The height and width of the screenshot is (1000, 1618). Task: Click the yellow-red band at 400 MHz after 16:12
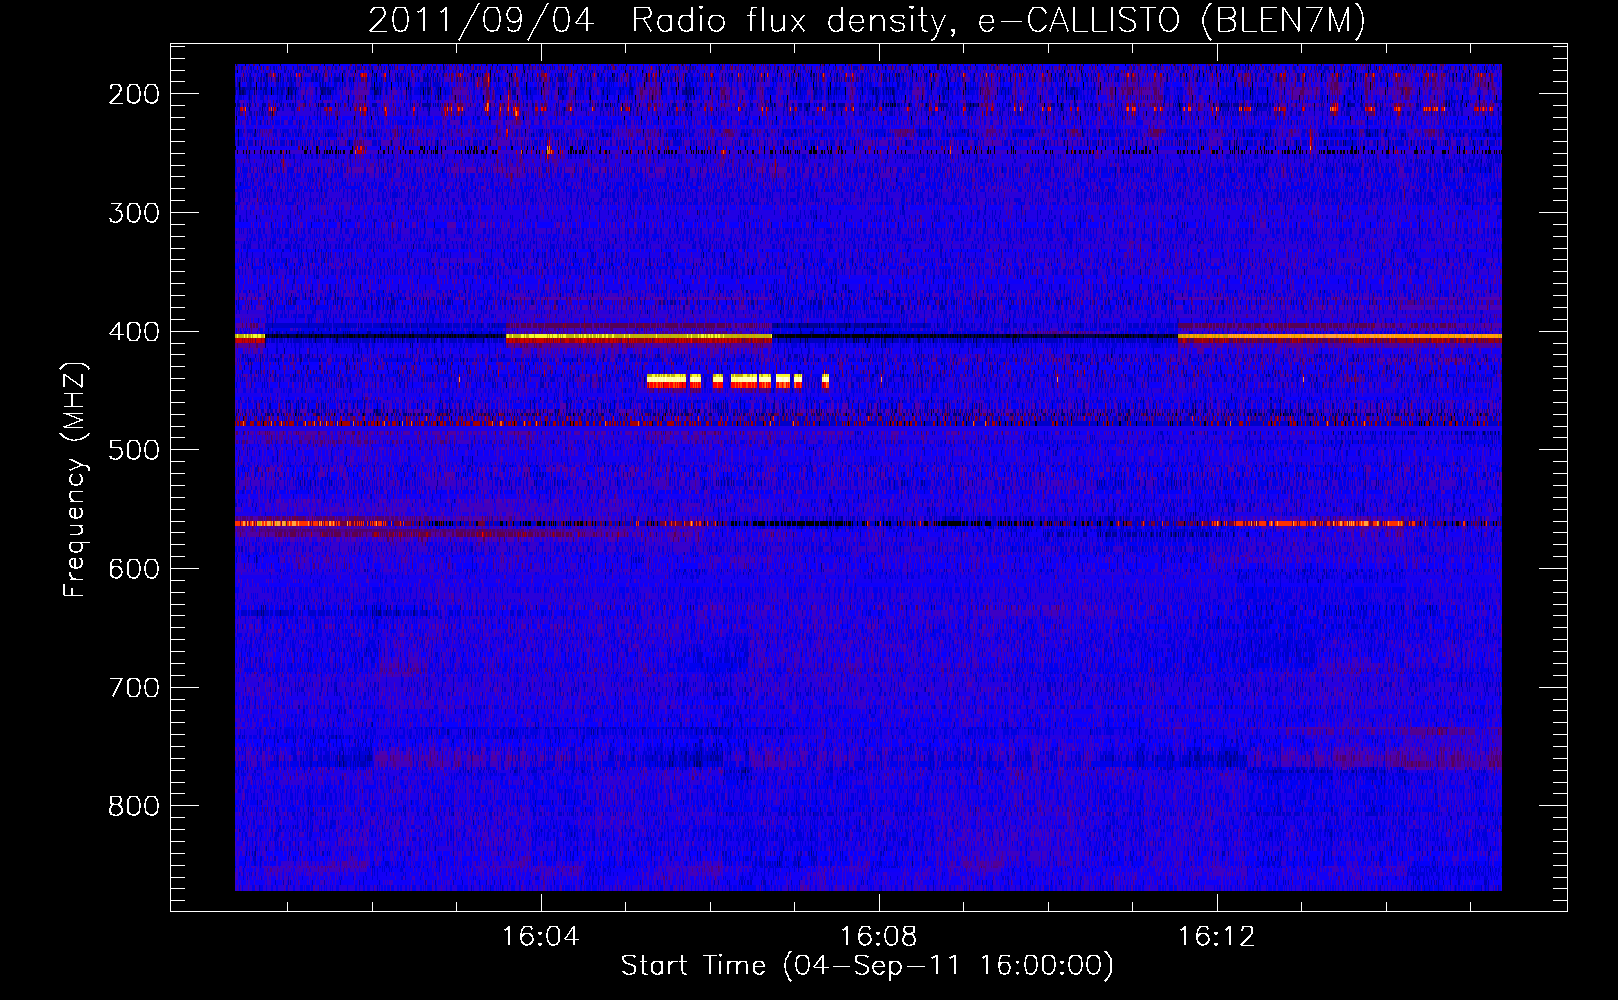click(1340, 338)
